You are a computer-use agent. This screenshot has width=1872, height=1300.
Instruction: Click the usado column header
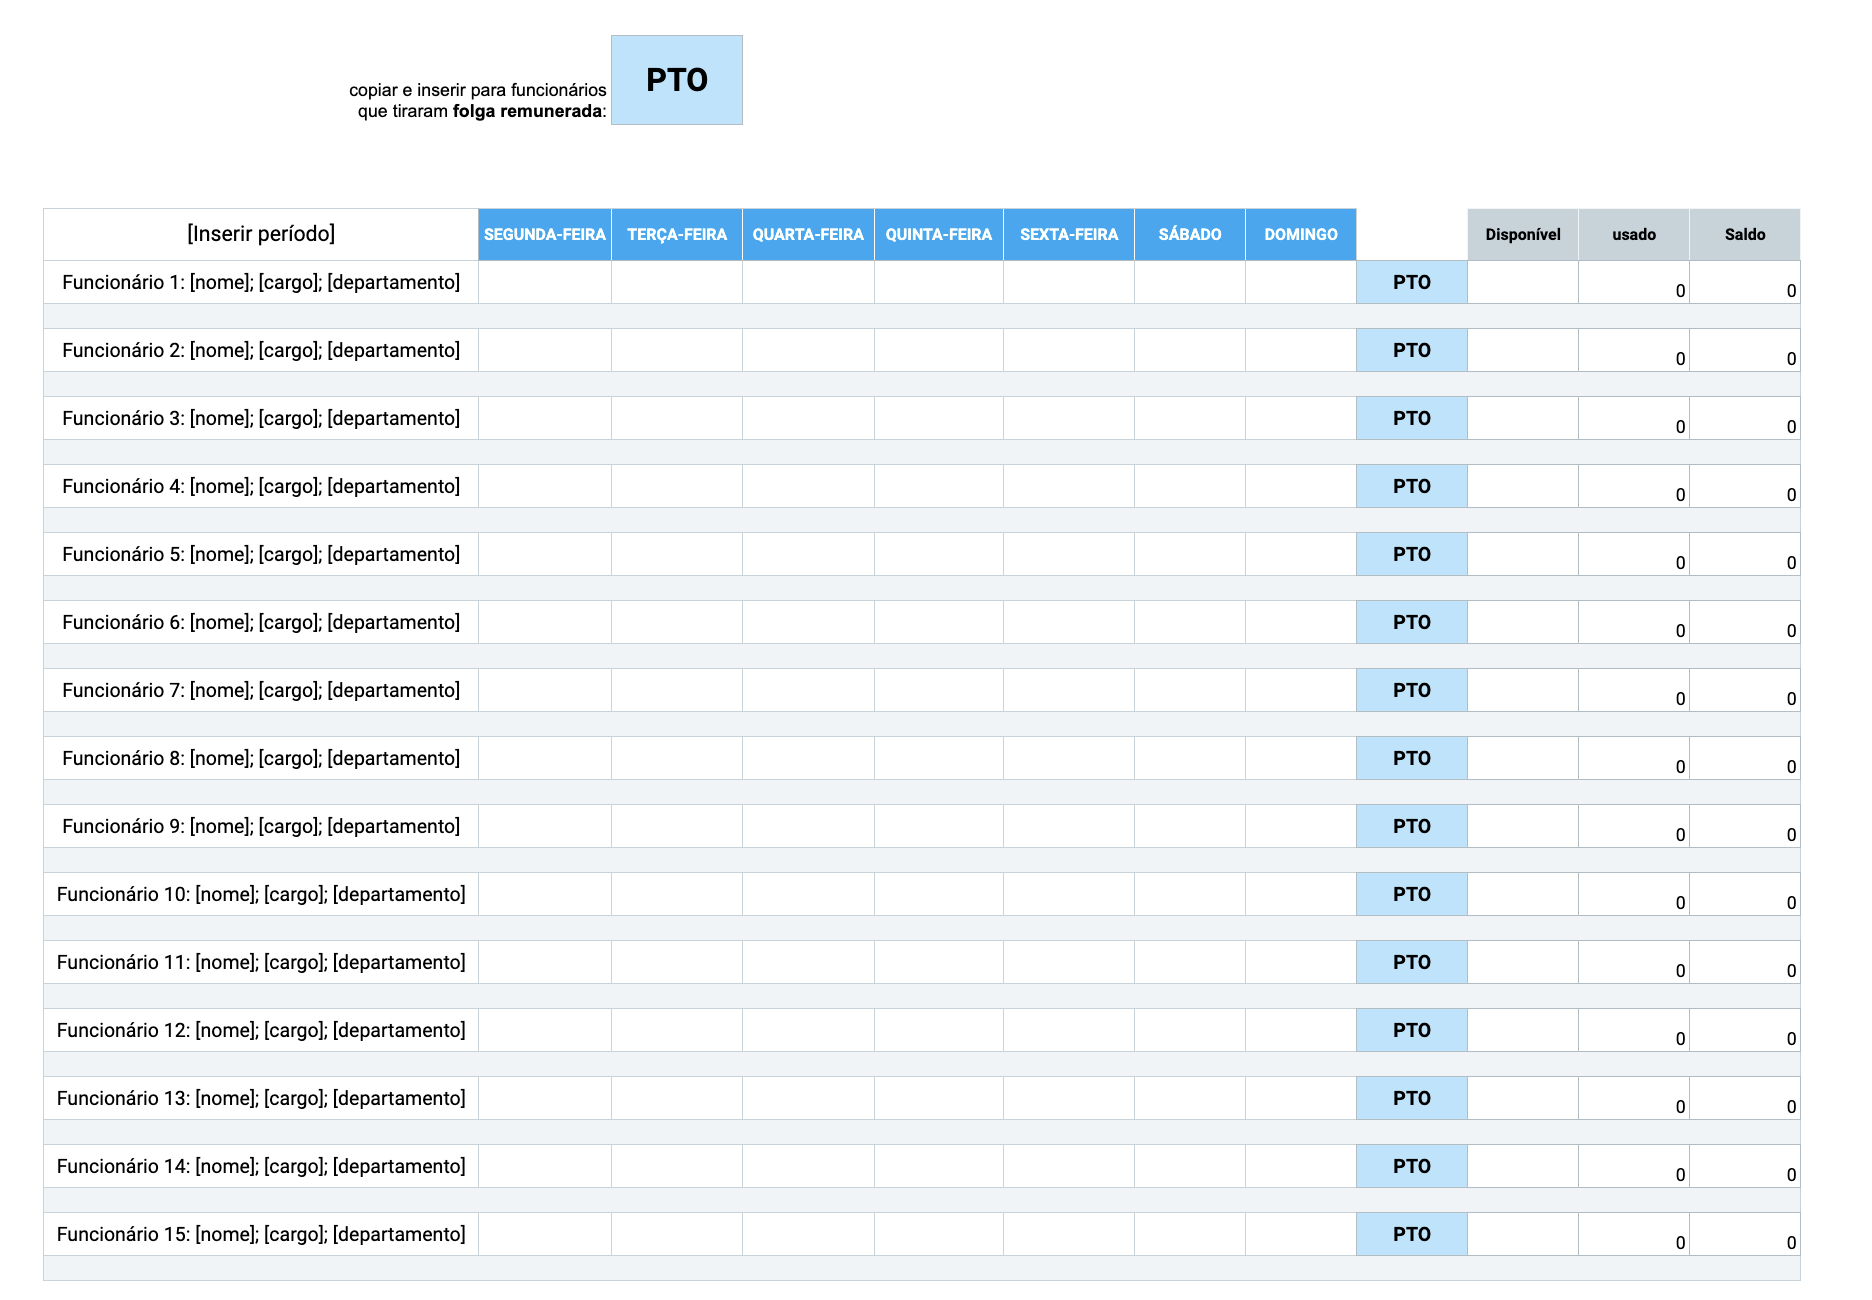(1634, 234)
